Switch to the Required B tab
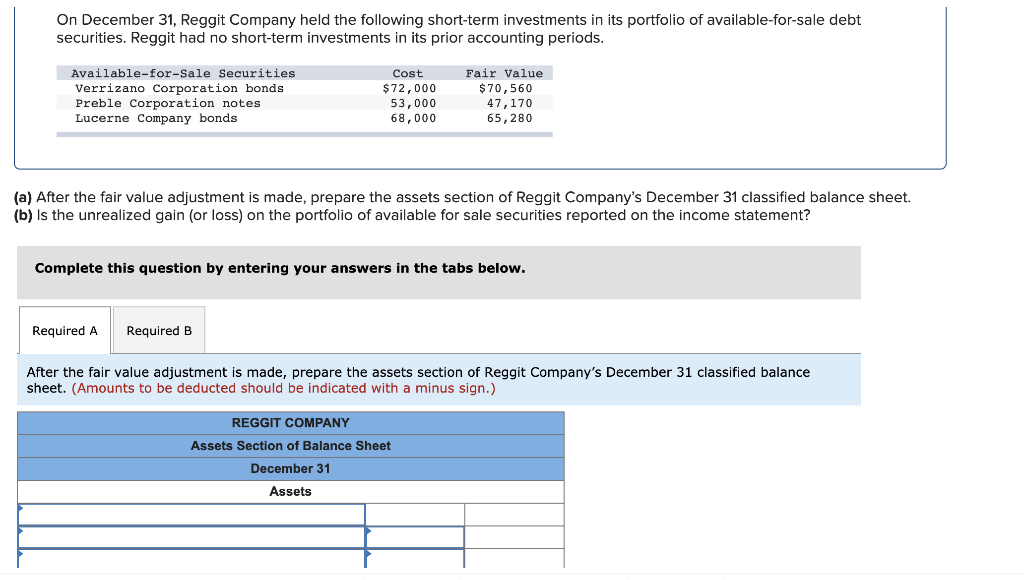Image resolution: width=1024 pixels, height=580 pixels. (x=158, y=330)
